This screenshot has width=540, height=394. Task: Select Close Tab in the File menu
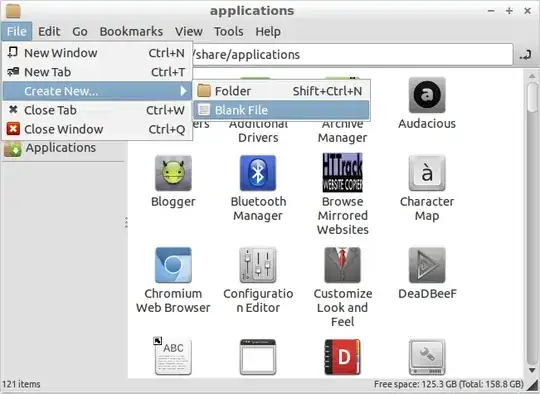(96, 110)
